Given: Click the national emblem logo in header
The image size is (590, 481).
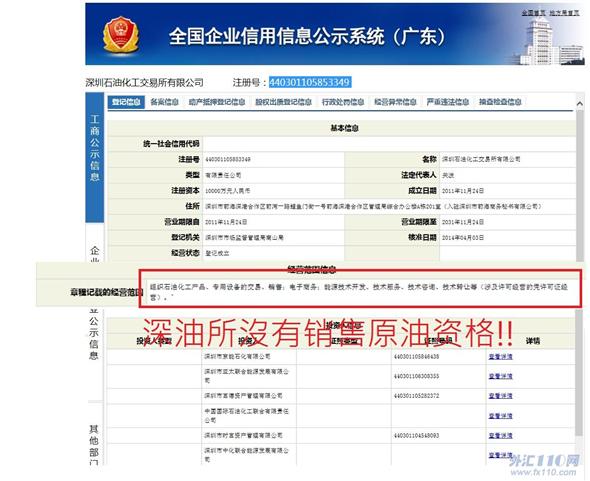Looking at the screenshot, I should 121,35.
